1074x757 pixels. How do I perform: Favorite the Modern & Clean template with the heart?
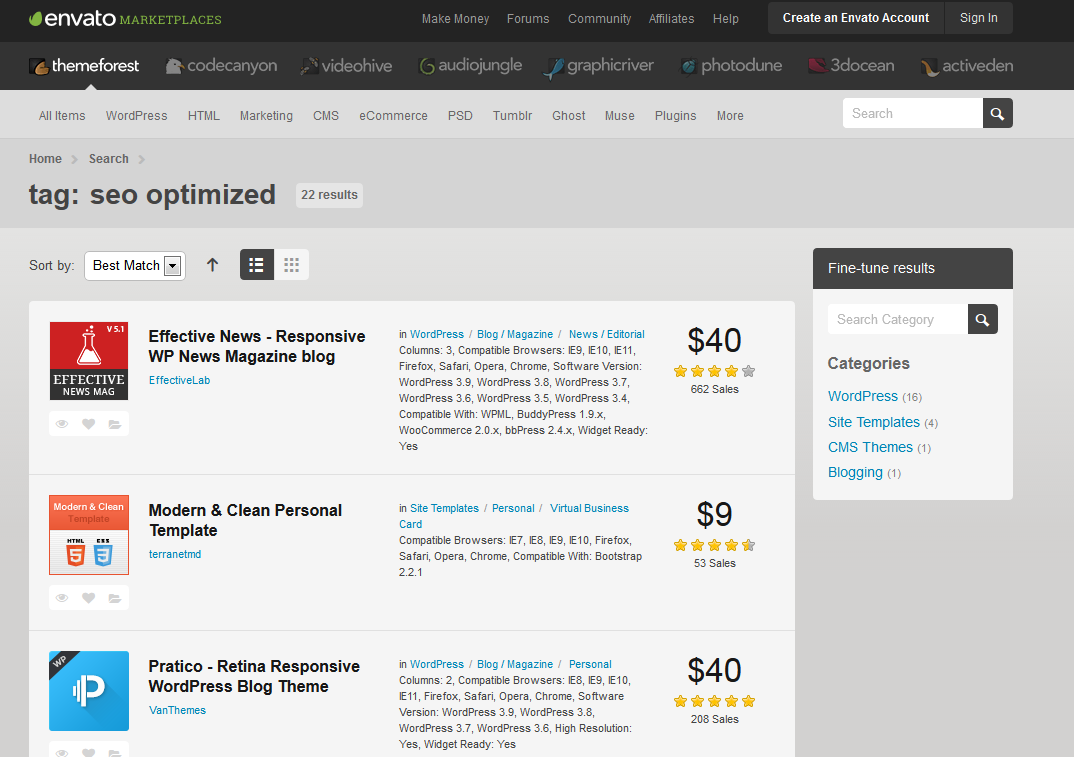click(x=88, y=598)
